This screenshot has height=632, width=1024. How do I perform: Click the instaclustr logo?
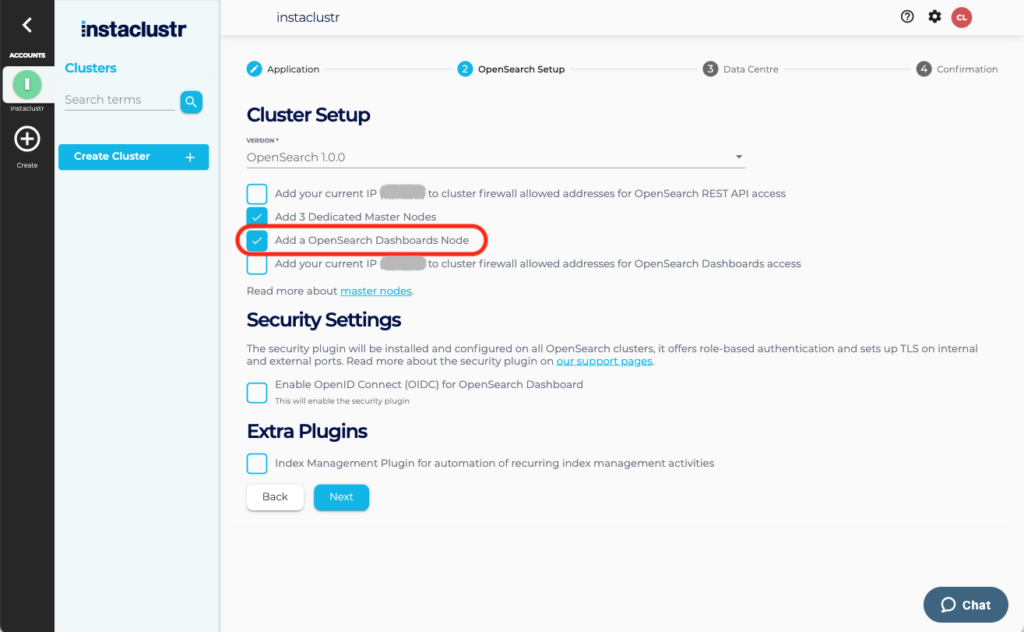(x=133, y=29)
